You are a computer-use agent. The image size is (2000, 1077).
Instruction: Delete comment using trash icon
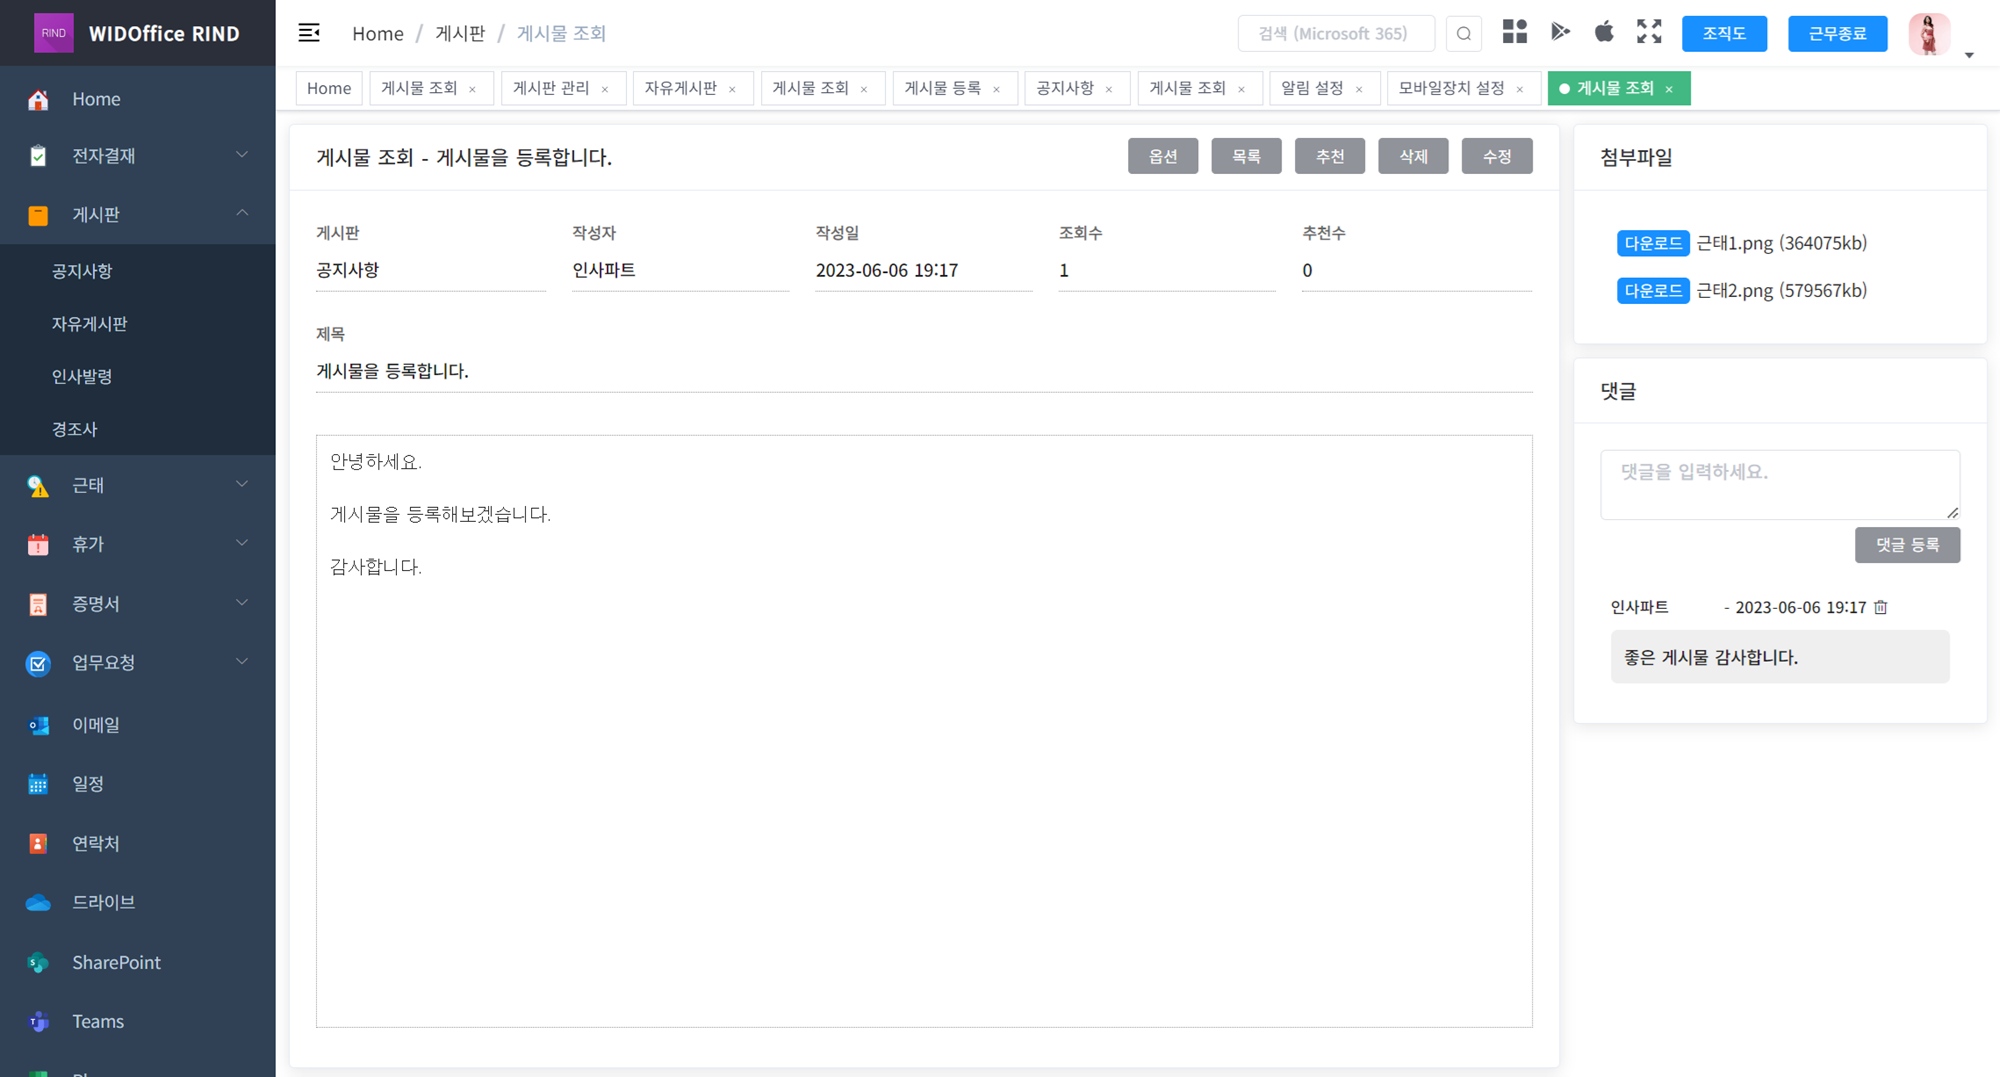1881,607
